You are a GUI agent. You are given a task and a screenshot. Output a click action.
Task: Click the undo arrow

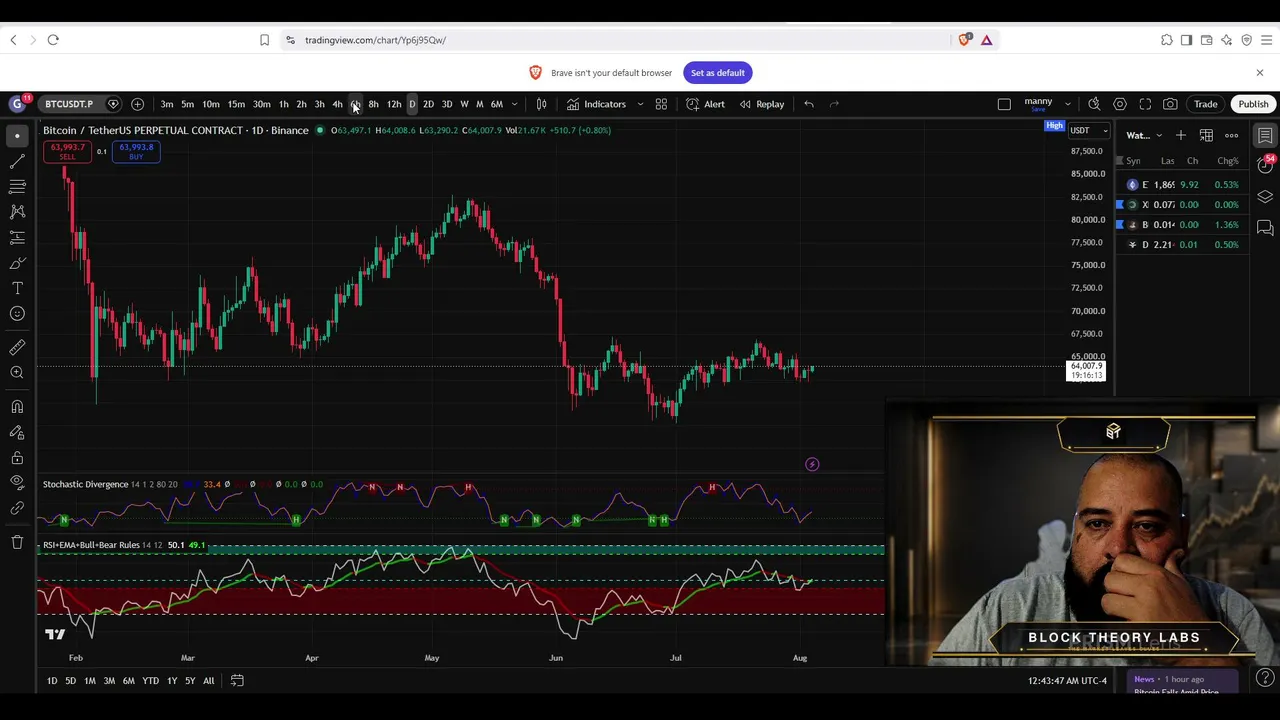click(809, 104)
